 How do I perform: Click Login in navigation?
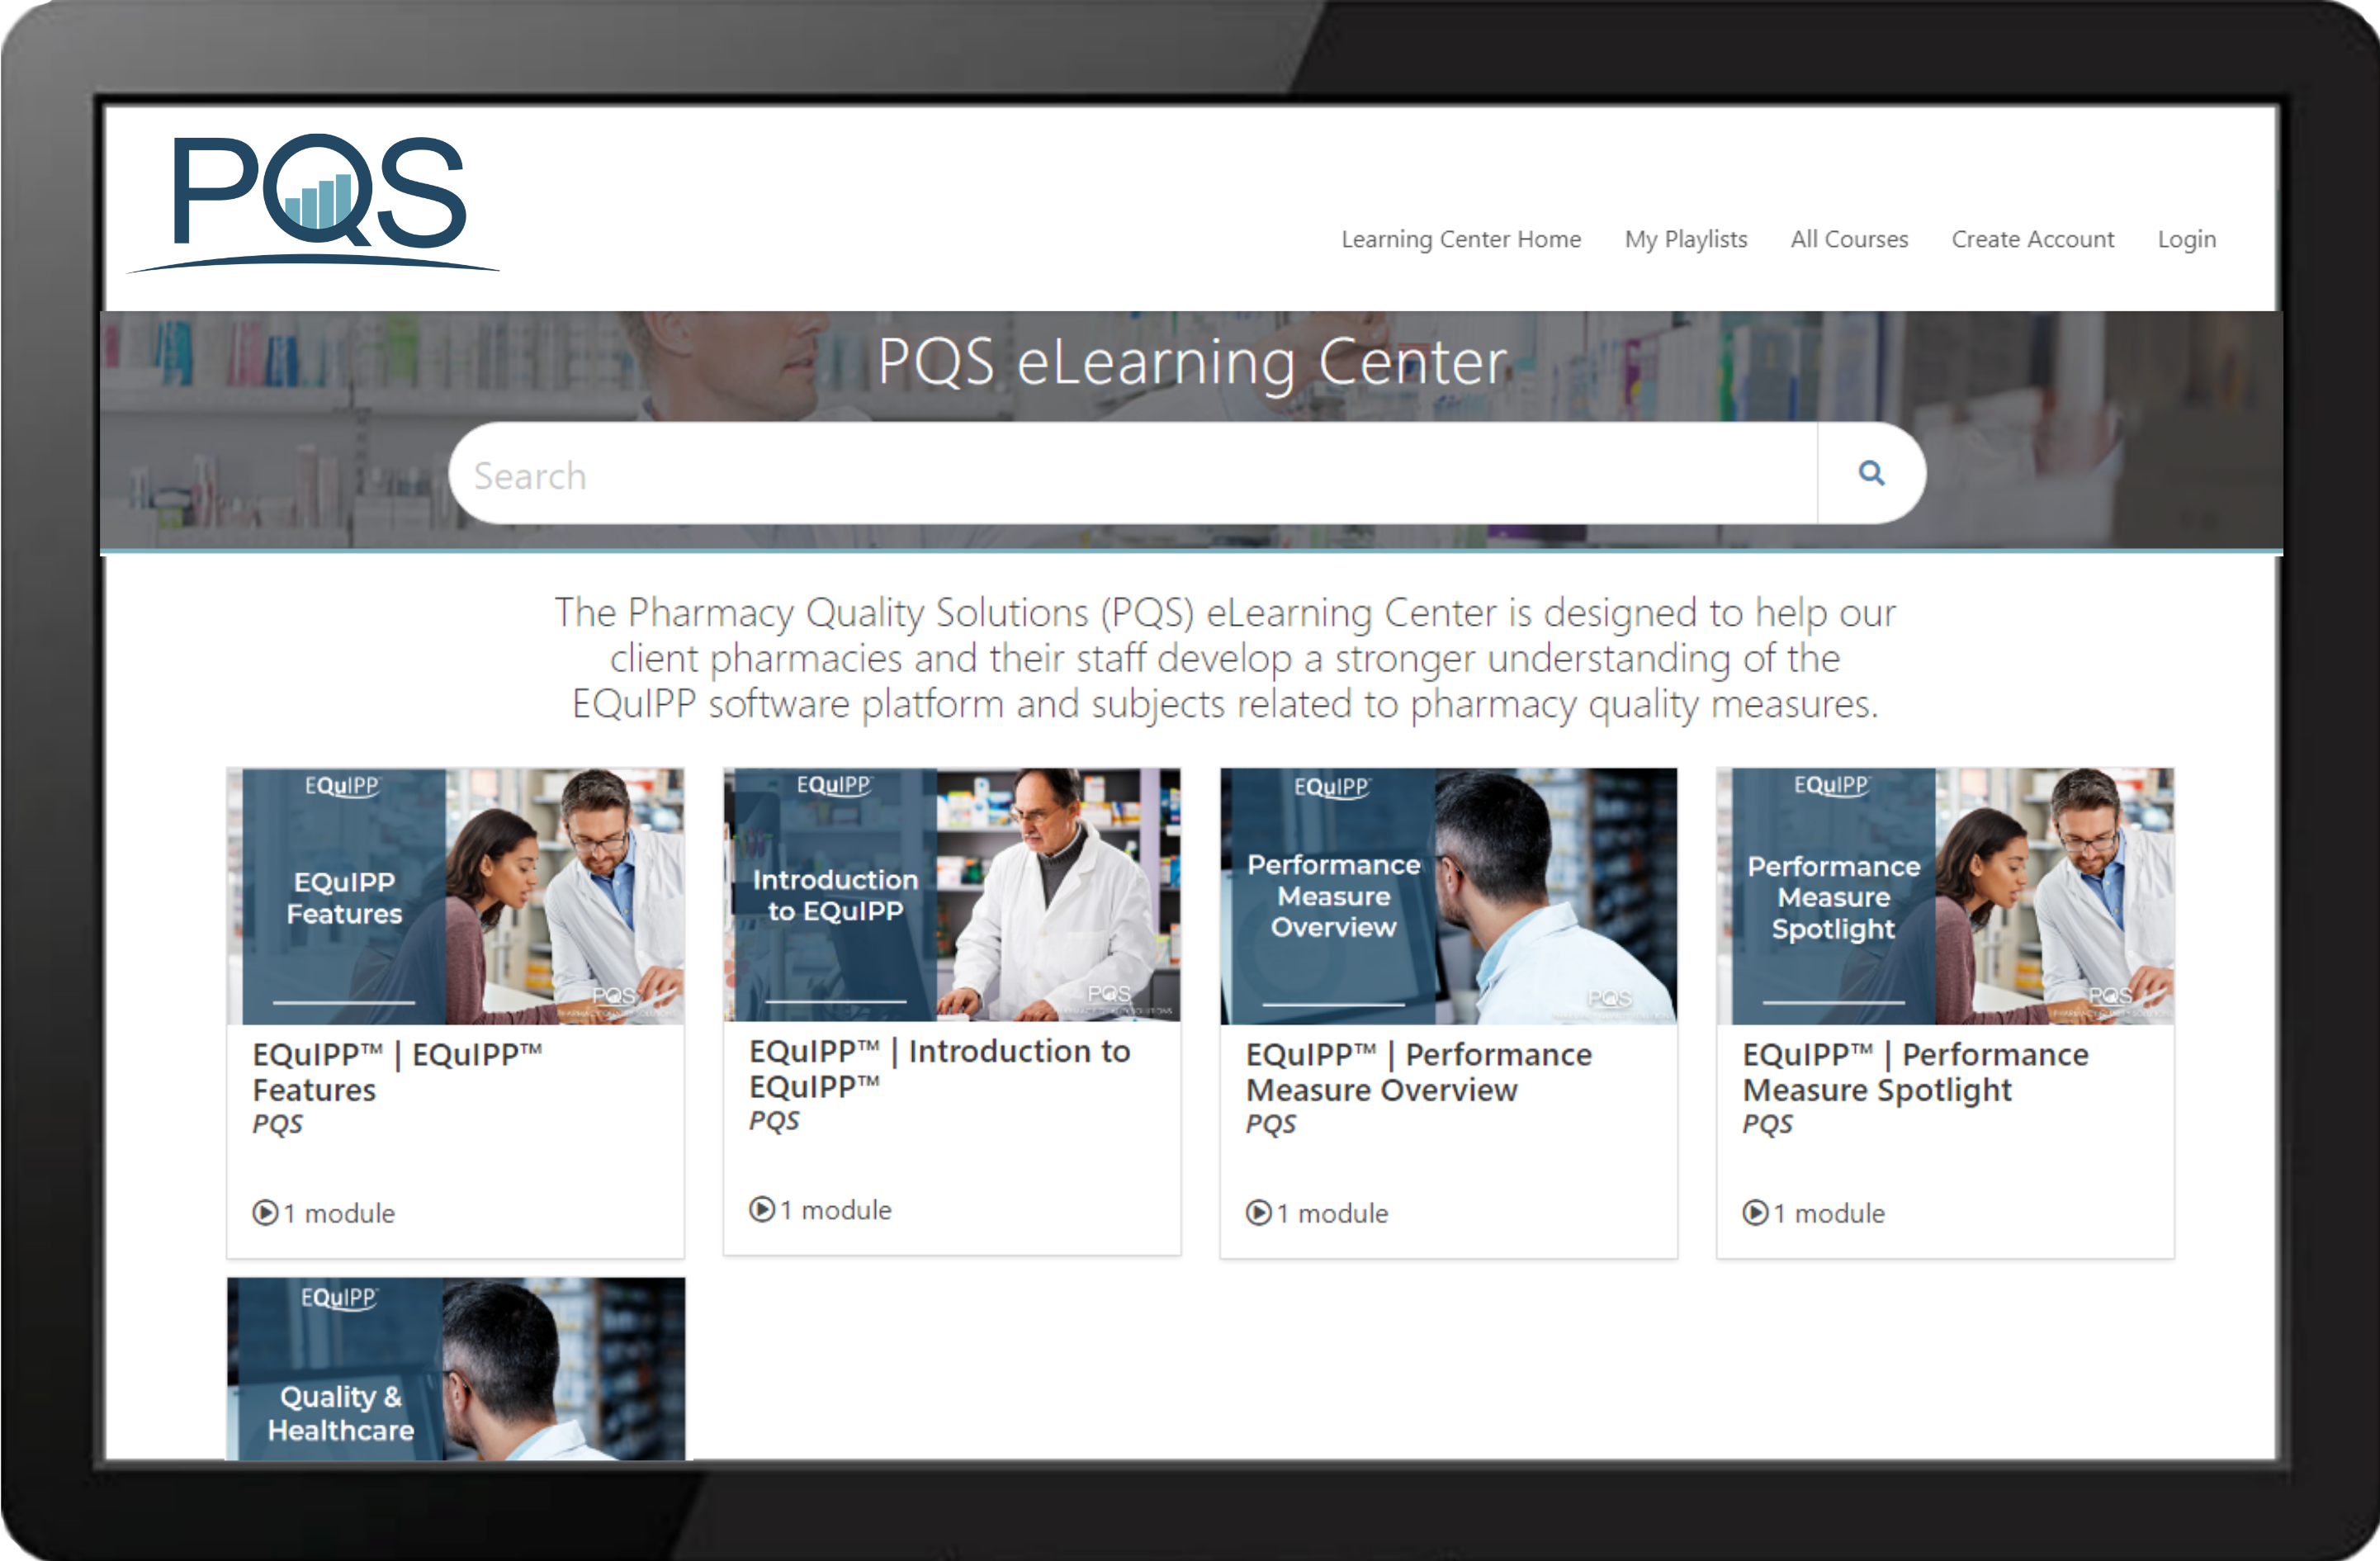[2187, 240]
